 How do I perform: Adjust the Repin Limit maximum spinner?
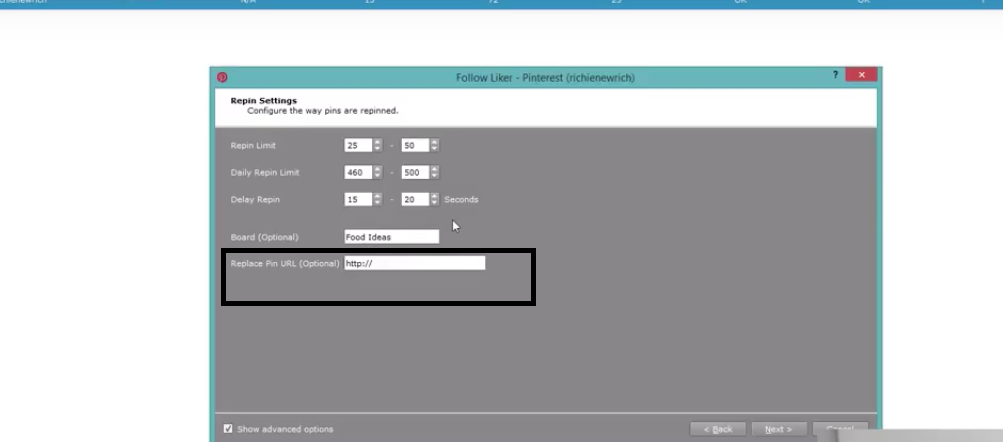click(435, 146)
